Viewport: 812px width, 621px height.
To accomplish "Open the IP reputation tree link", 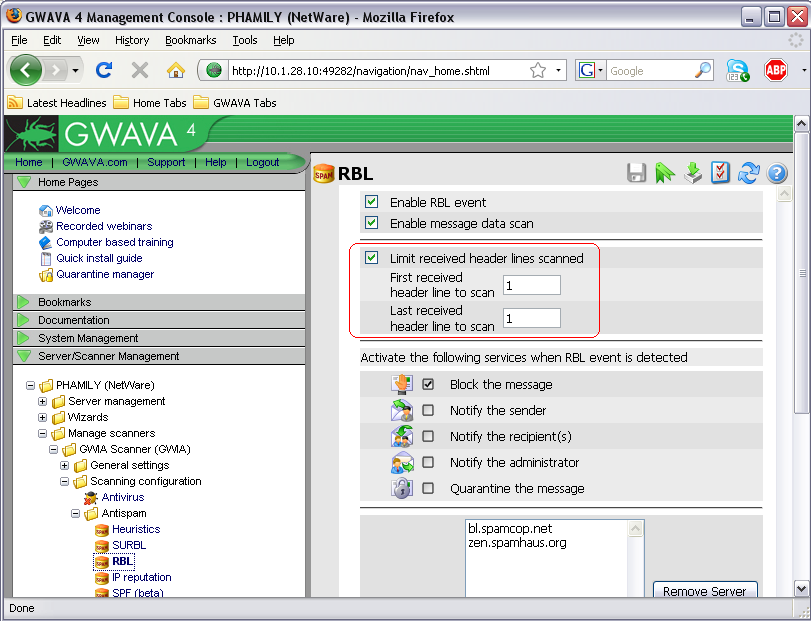I will [141, 577].
